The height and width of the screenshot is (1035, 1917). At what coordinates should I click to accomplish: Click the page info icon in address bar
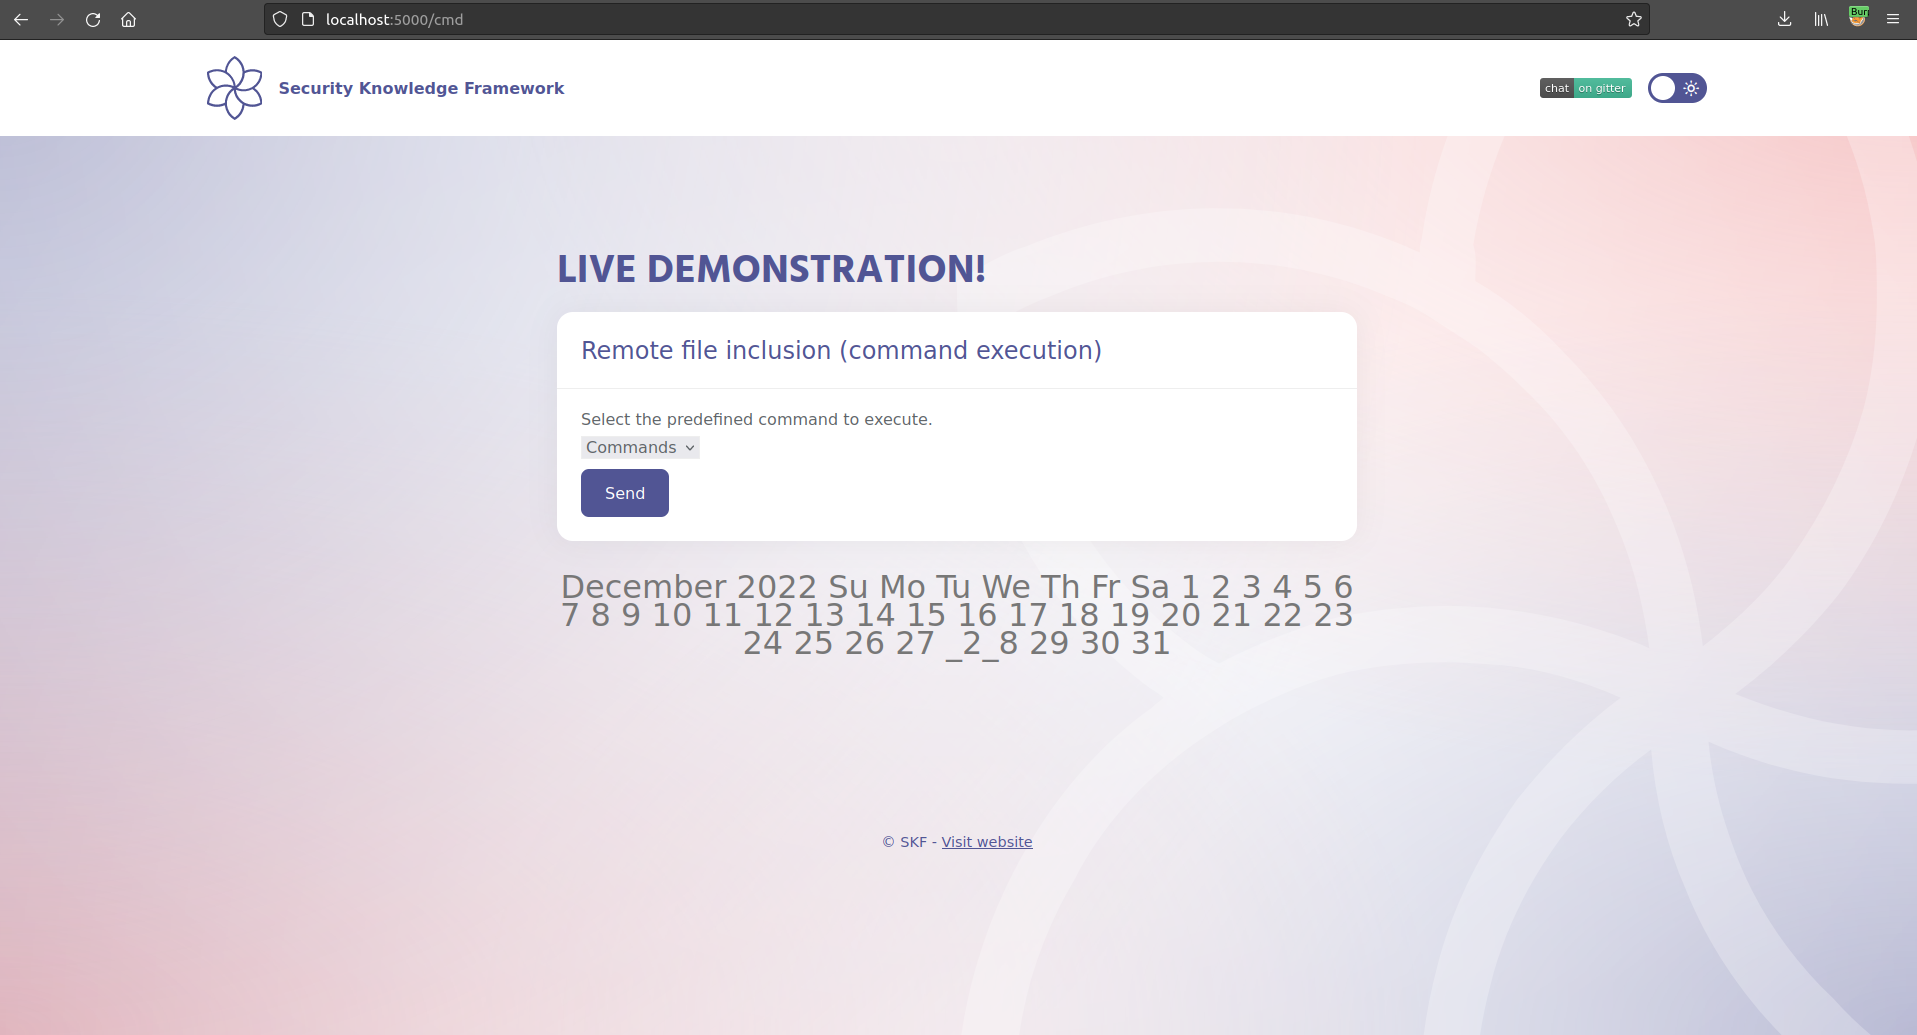tap(308, 19)
